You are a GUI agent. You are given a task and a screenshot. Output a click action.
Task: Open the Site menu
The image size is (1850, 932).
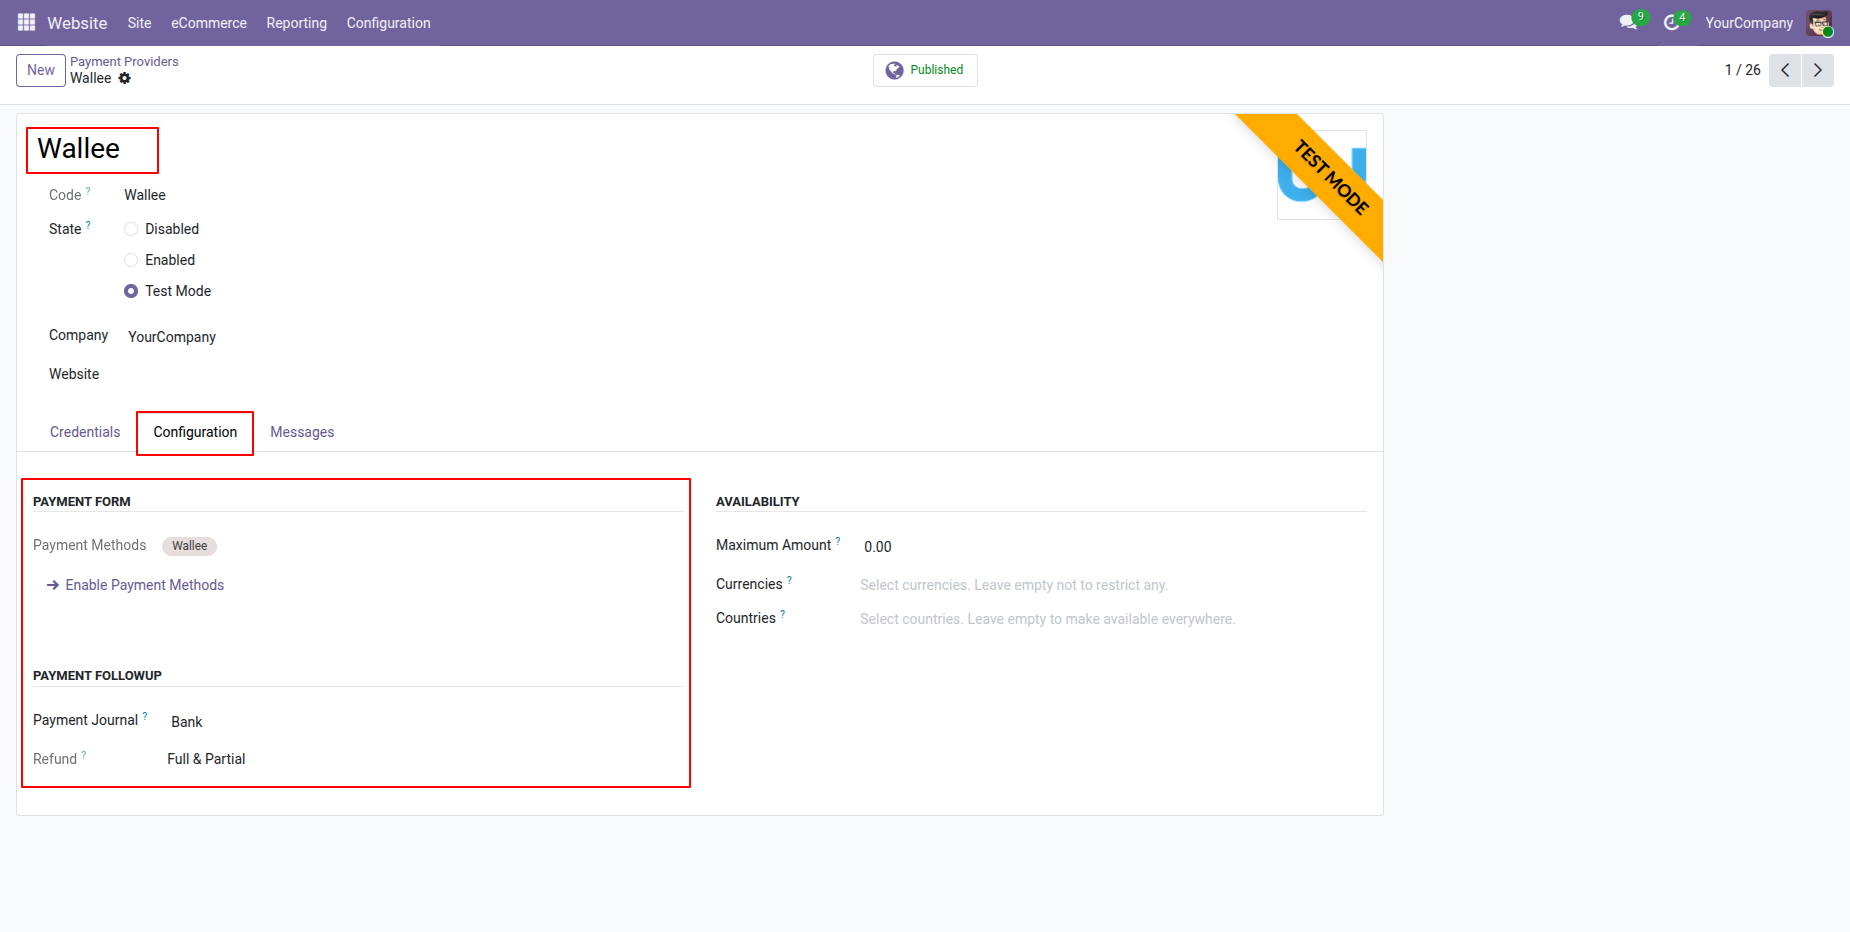(139, 23)
